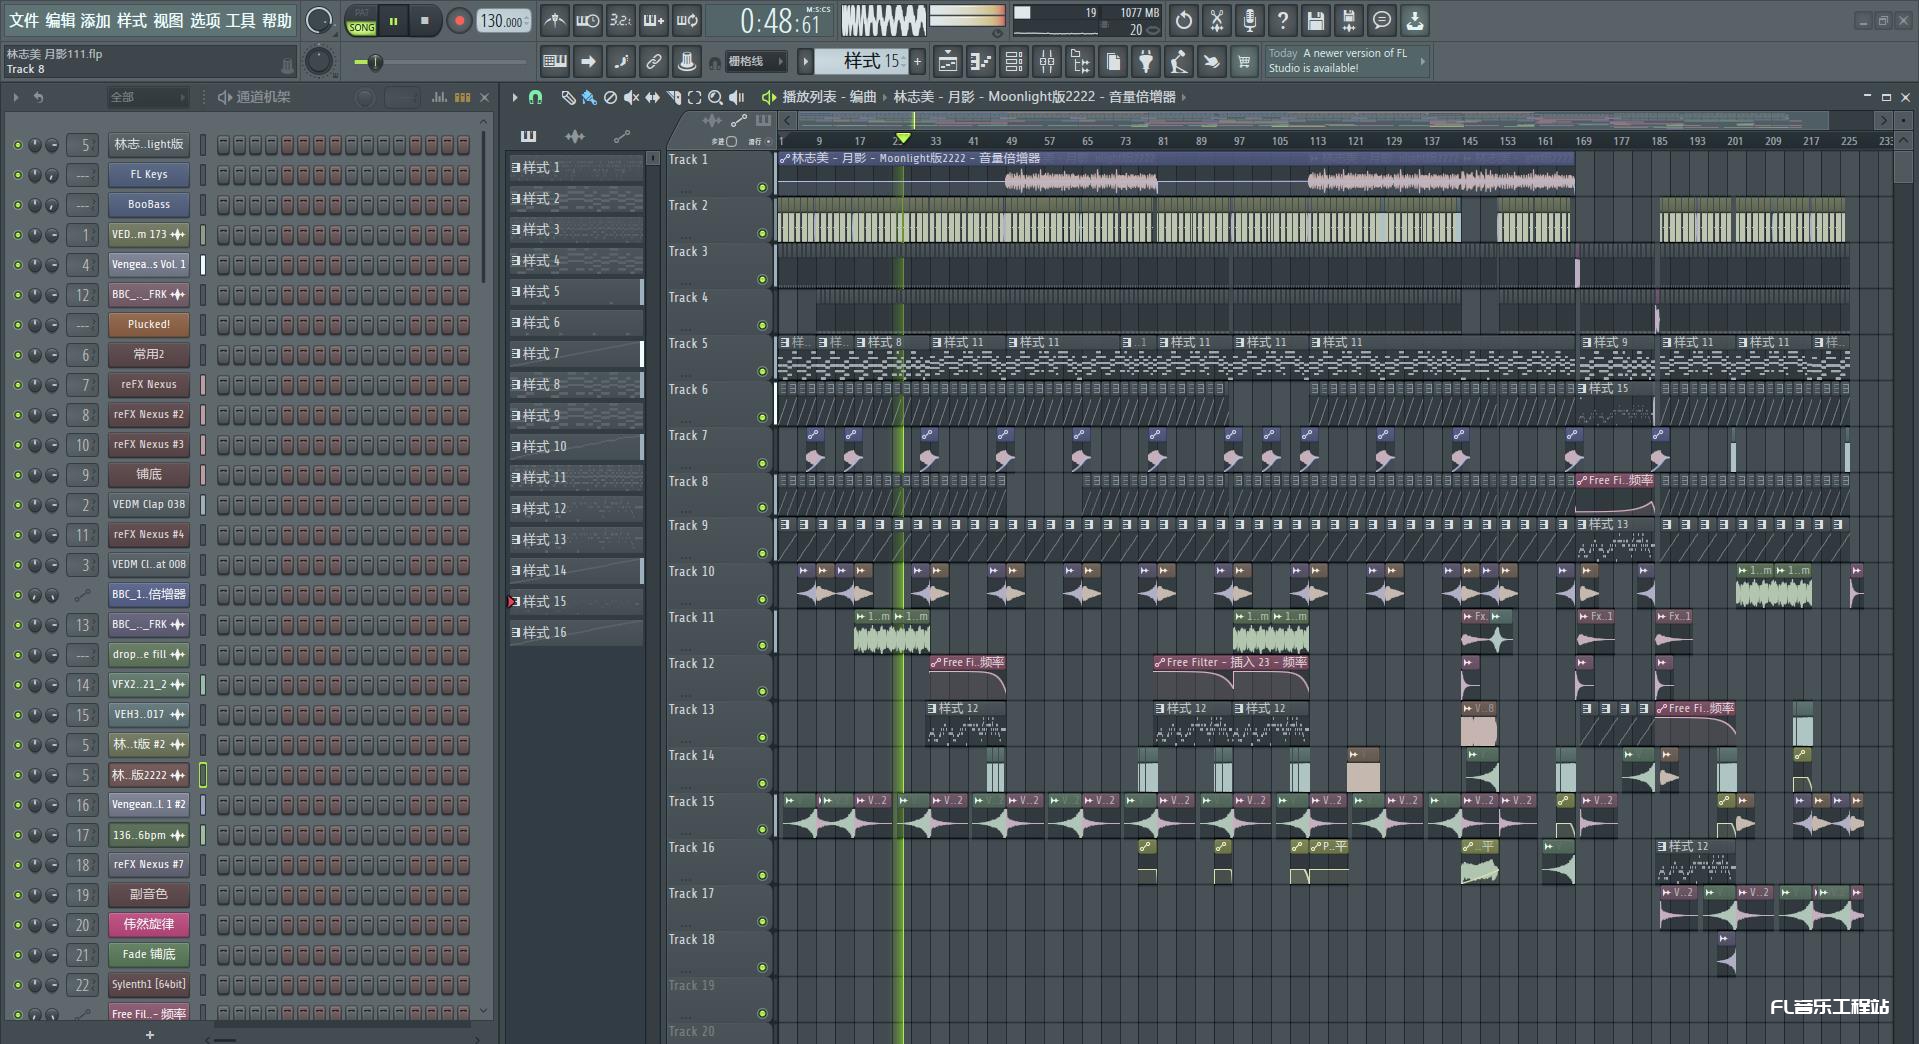This screenshot has height=1044, width=1919.
Task: Select the BooBass channel button
Action: click(x=149, y=205)
